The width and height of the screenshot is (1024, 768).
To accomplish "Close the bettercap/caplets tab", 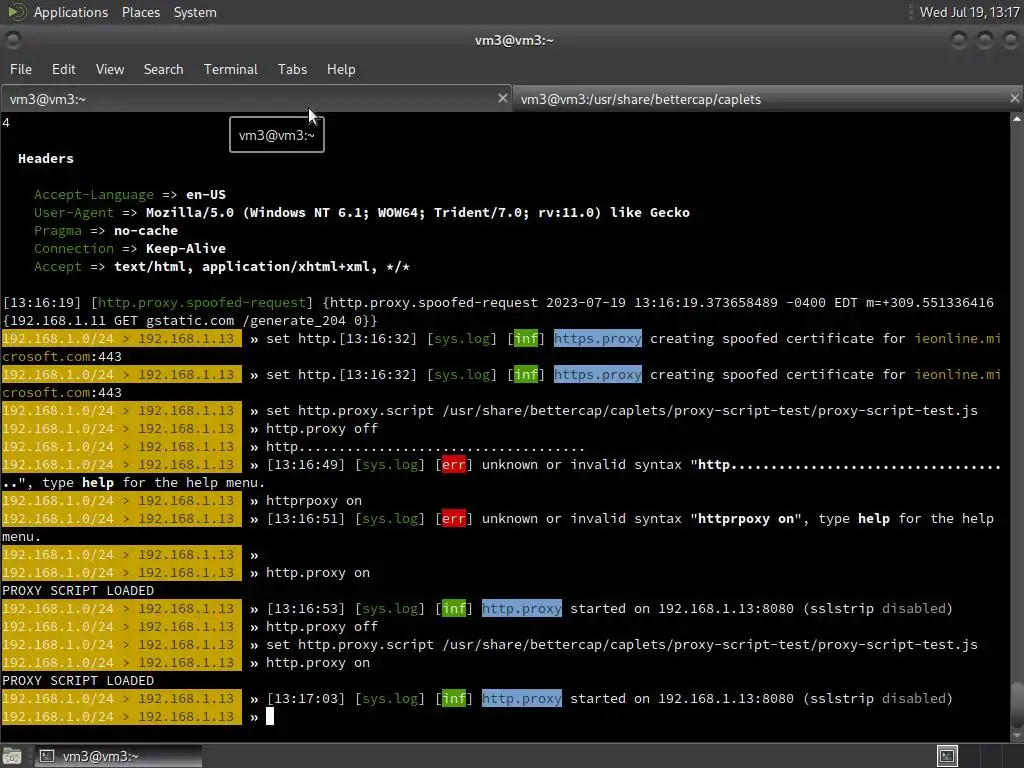I will [1014, 98].
